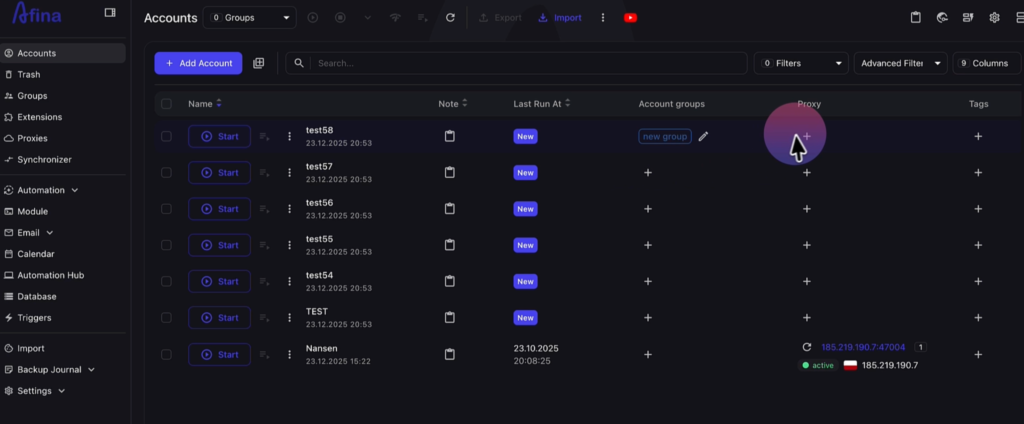1024x424 pixels.
Task: Open the Groups dropdown
Action: [249, 18]
